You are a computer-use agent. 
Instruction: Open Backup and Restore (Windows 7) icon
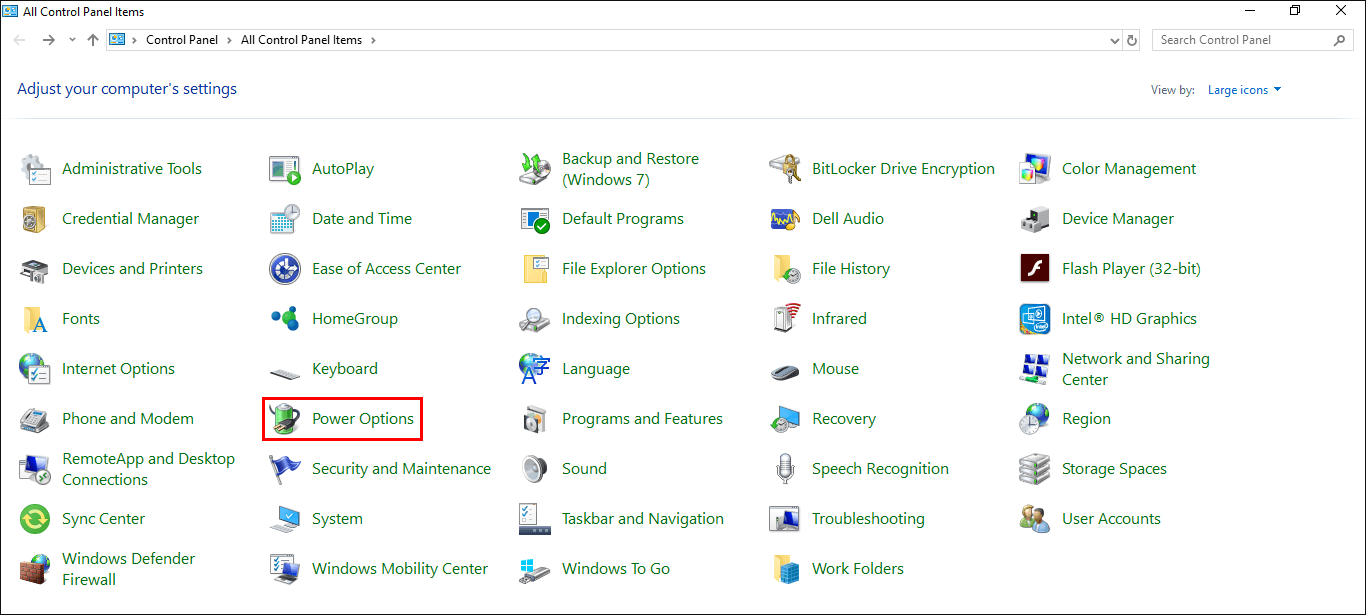pyautogui.click(x=535, y=169)
